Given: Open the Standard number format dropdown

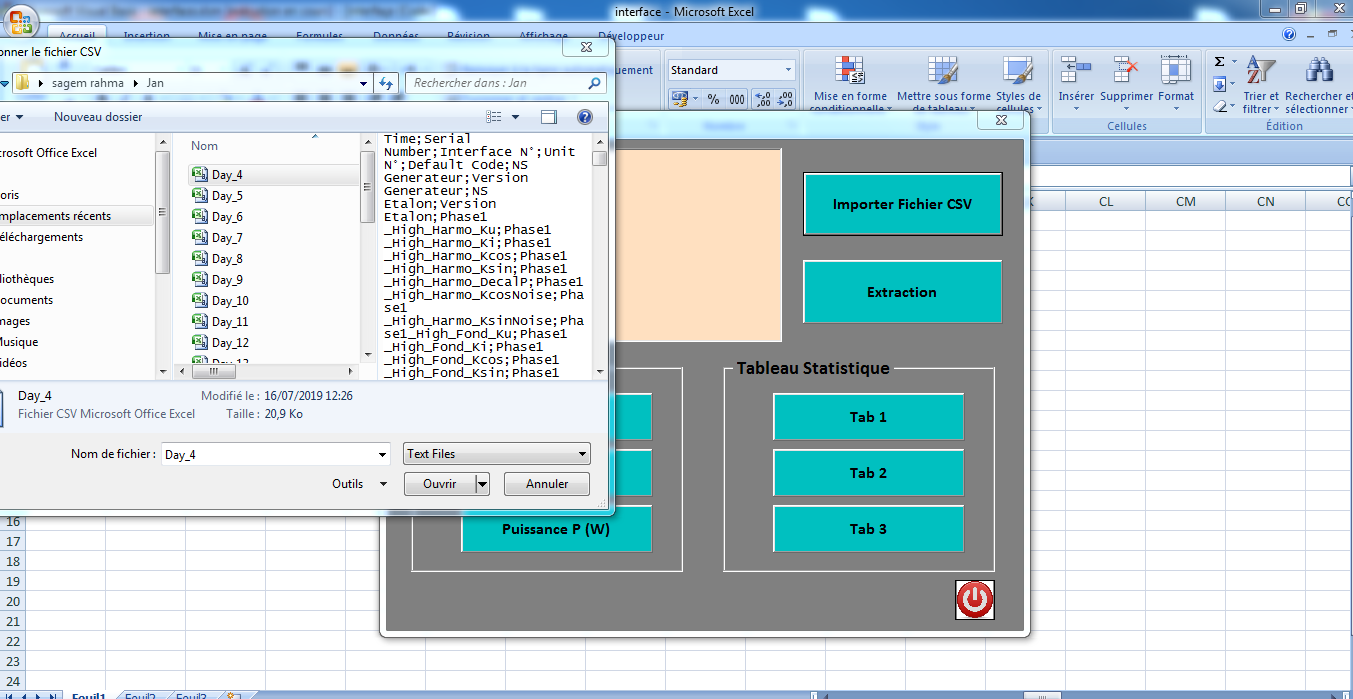Looking at the screenshot, I should point(788,70).
